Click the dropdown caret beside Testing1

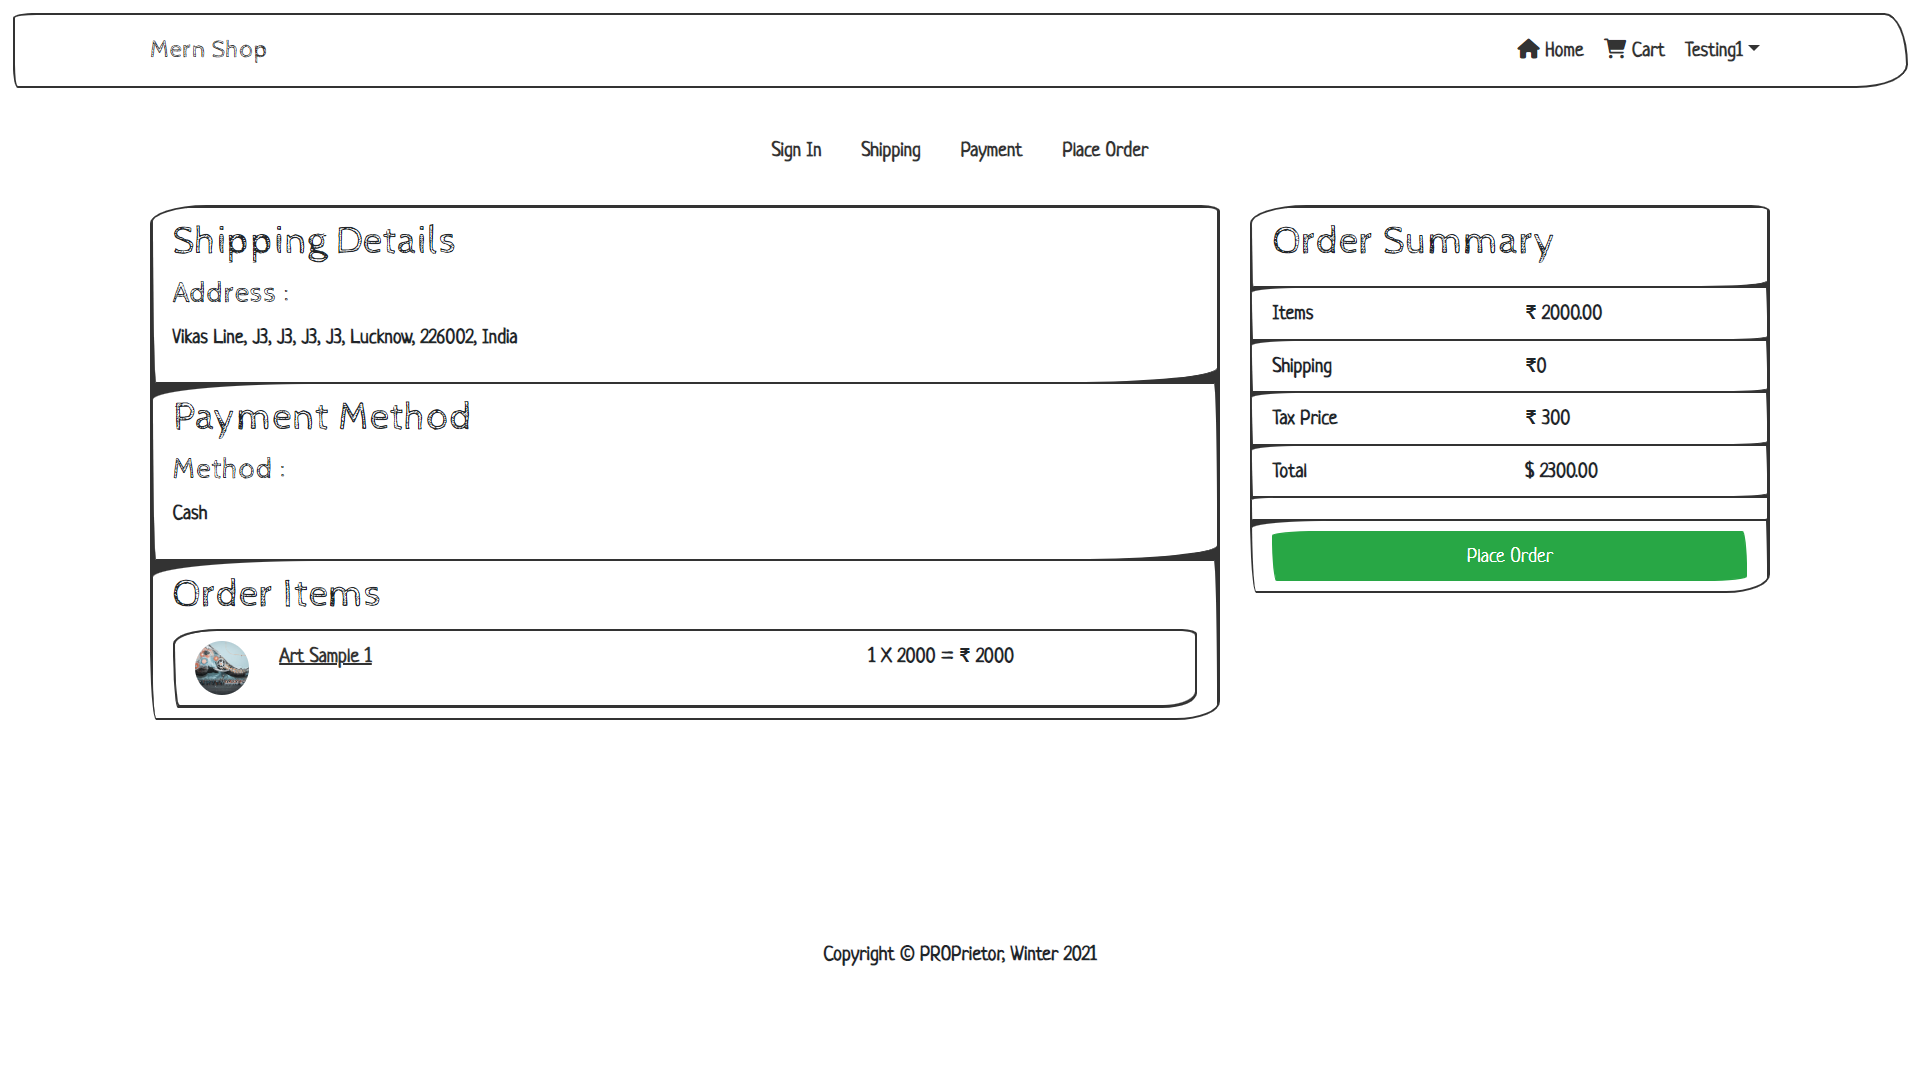1754,48
